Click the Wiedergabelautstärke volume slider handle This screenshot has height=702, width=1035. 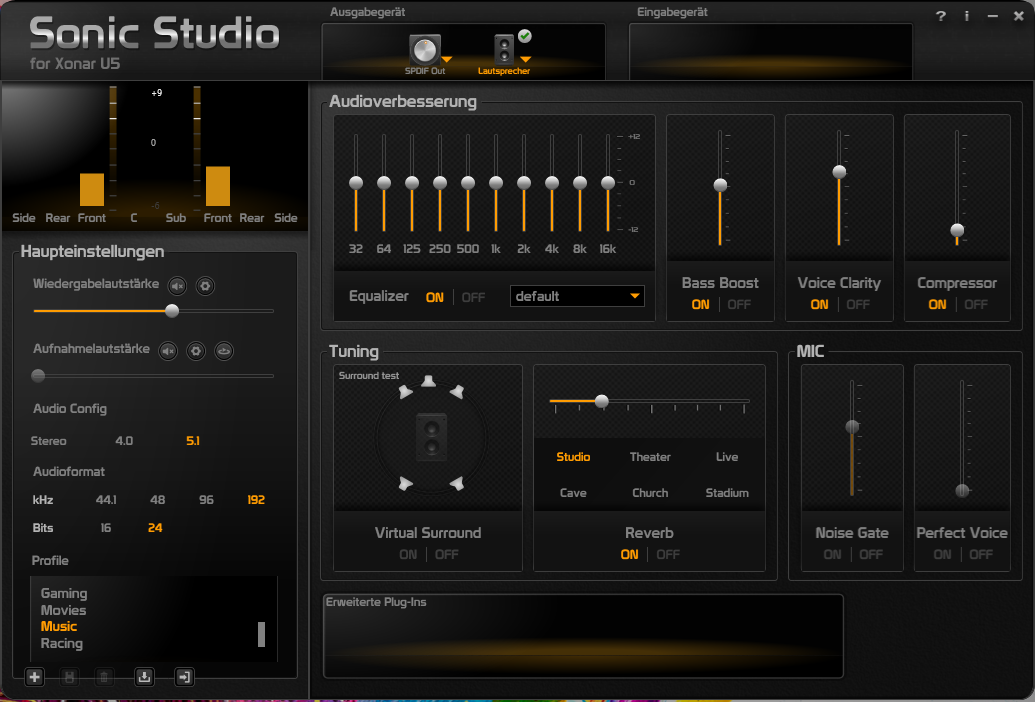(172, 311)
